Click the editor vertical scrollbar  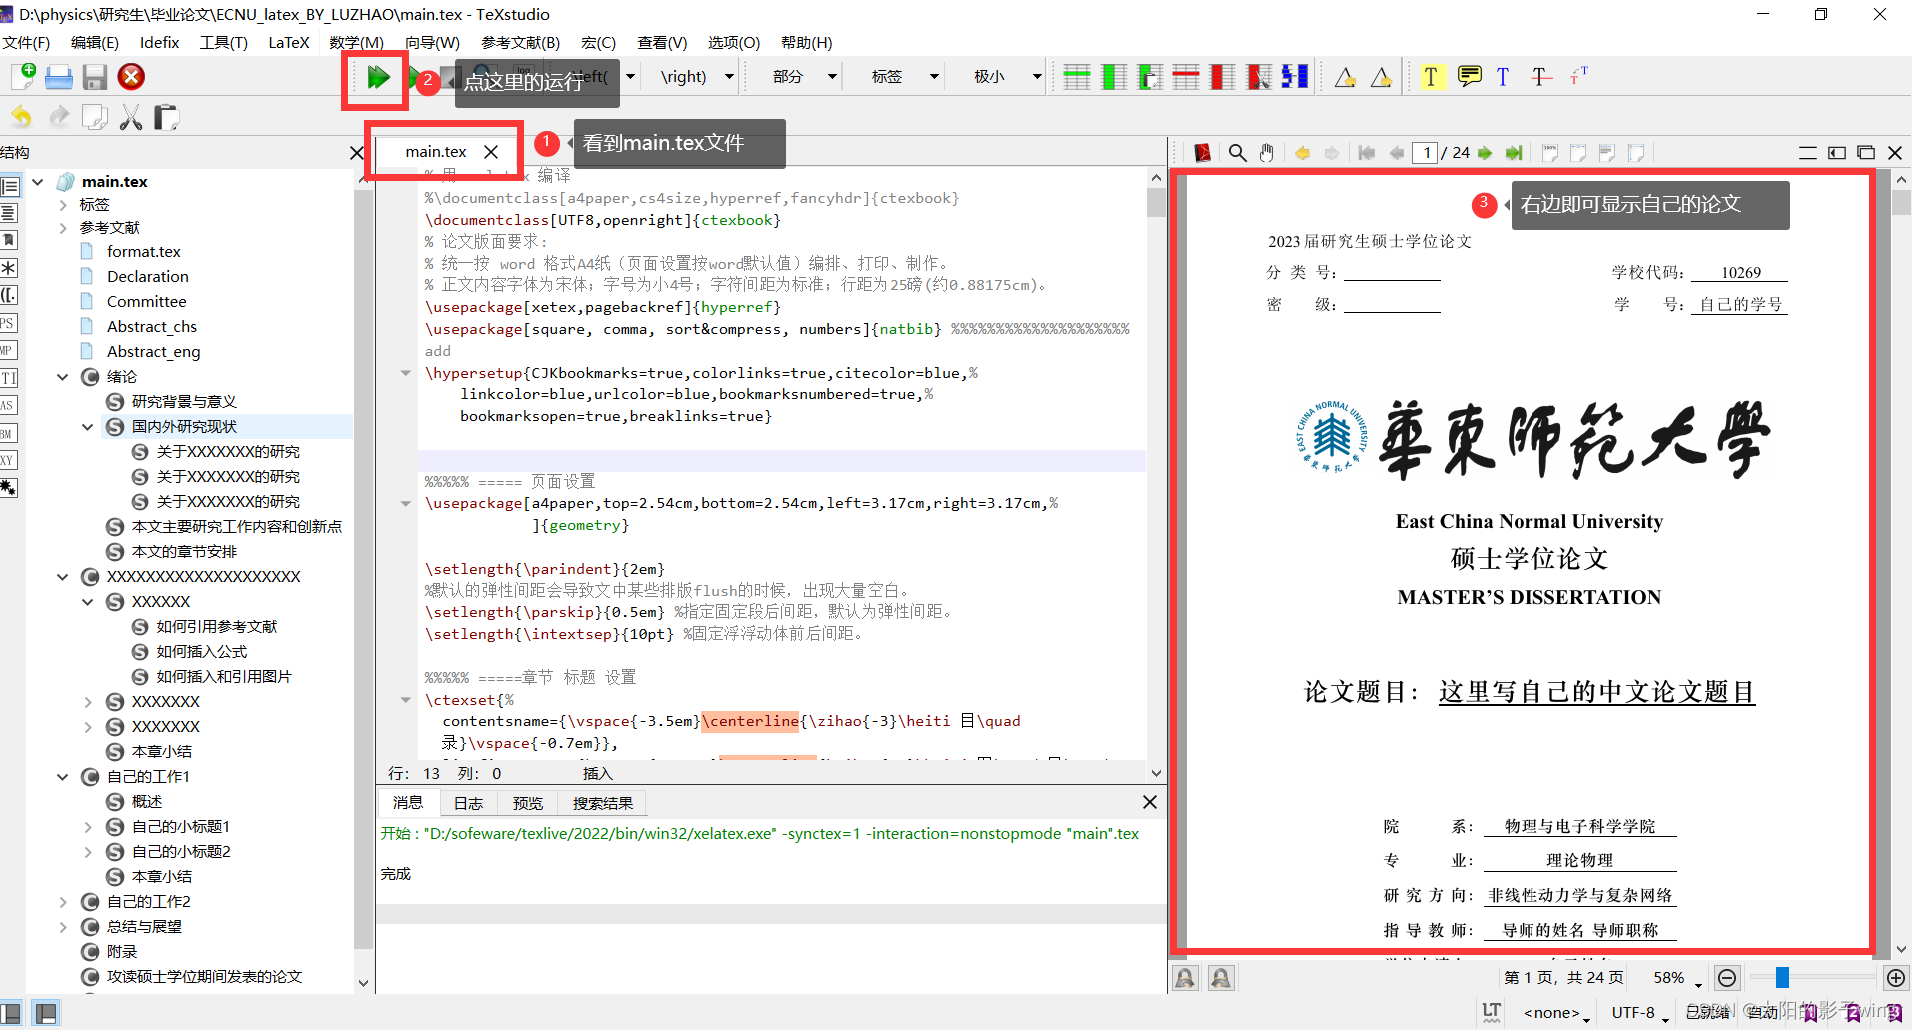[1156, 475]
